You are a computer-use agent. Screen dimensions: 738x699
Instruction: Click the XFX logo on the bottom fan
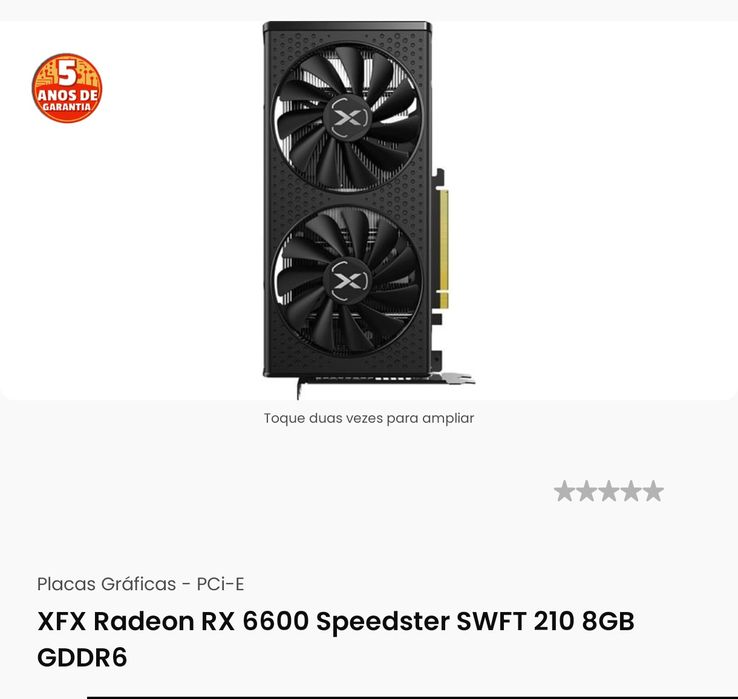[348, 281]
